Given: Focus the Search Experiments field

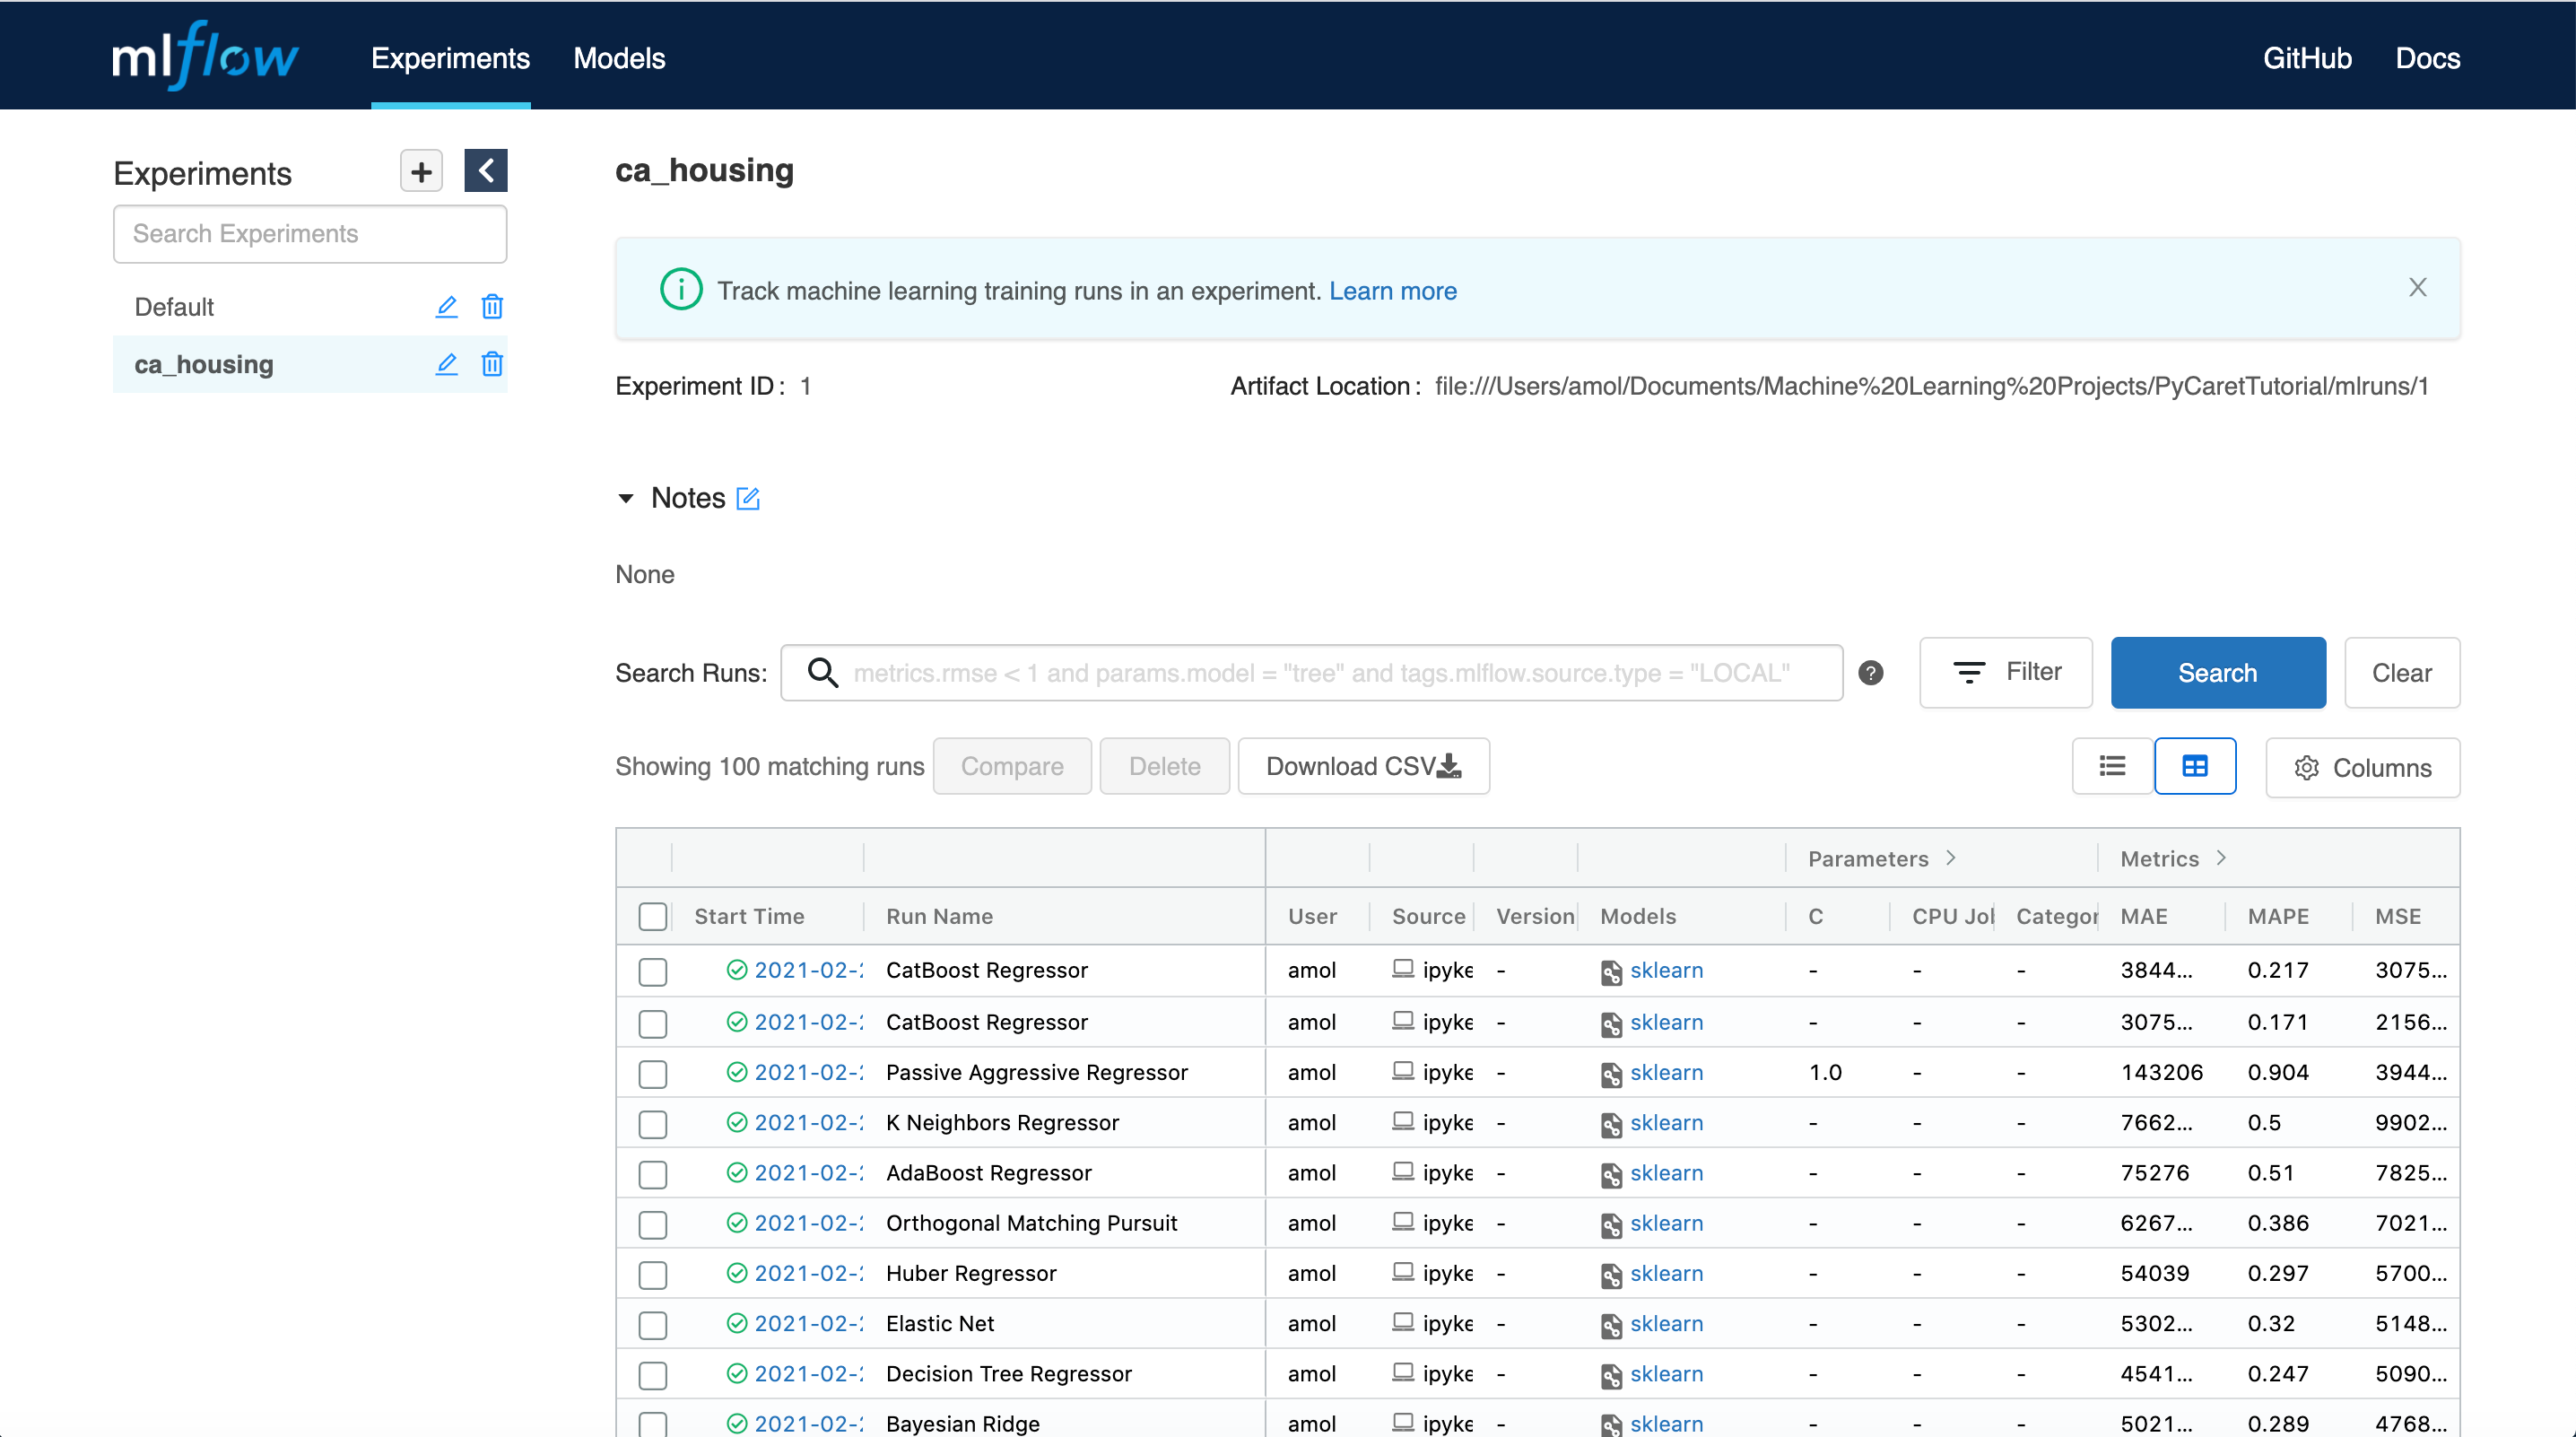Looking at the screenshot, I should [x=310, y=234].
